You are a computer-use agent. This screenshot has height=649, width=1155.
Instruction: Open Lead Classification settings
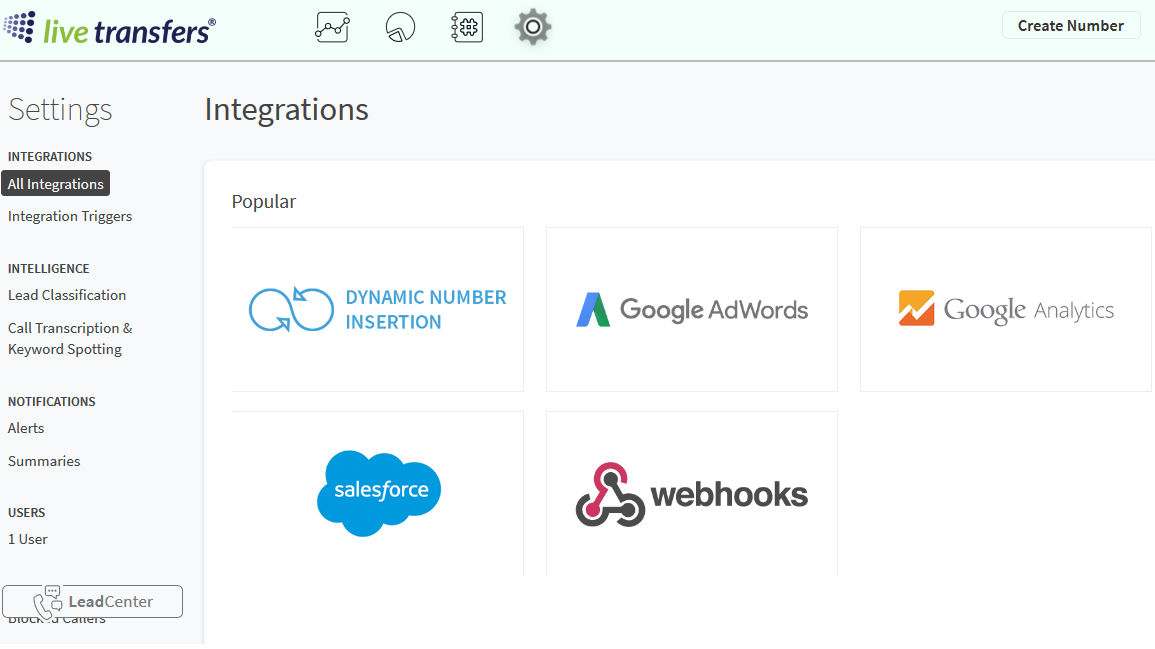[x=67, y=295]
